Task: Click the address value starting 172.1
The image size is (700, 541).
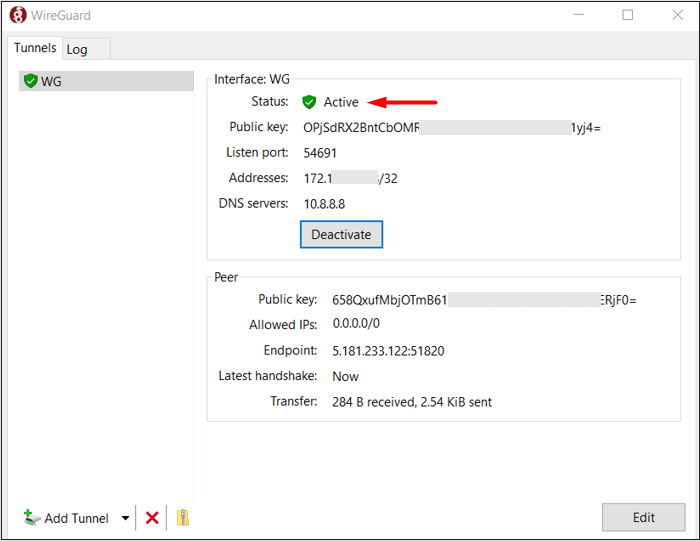Action: 350,179
